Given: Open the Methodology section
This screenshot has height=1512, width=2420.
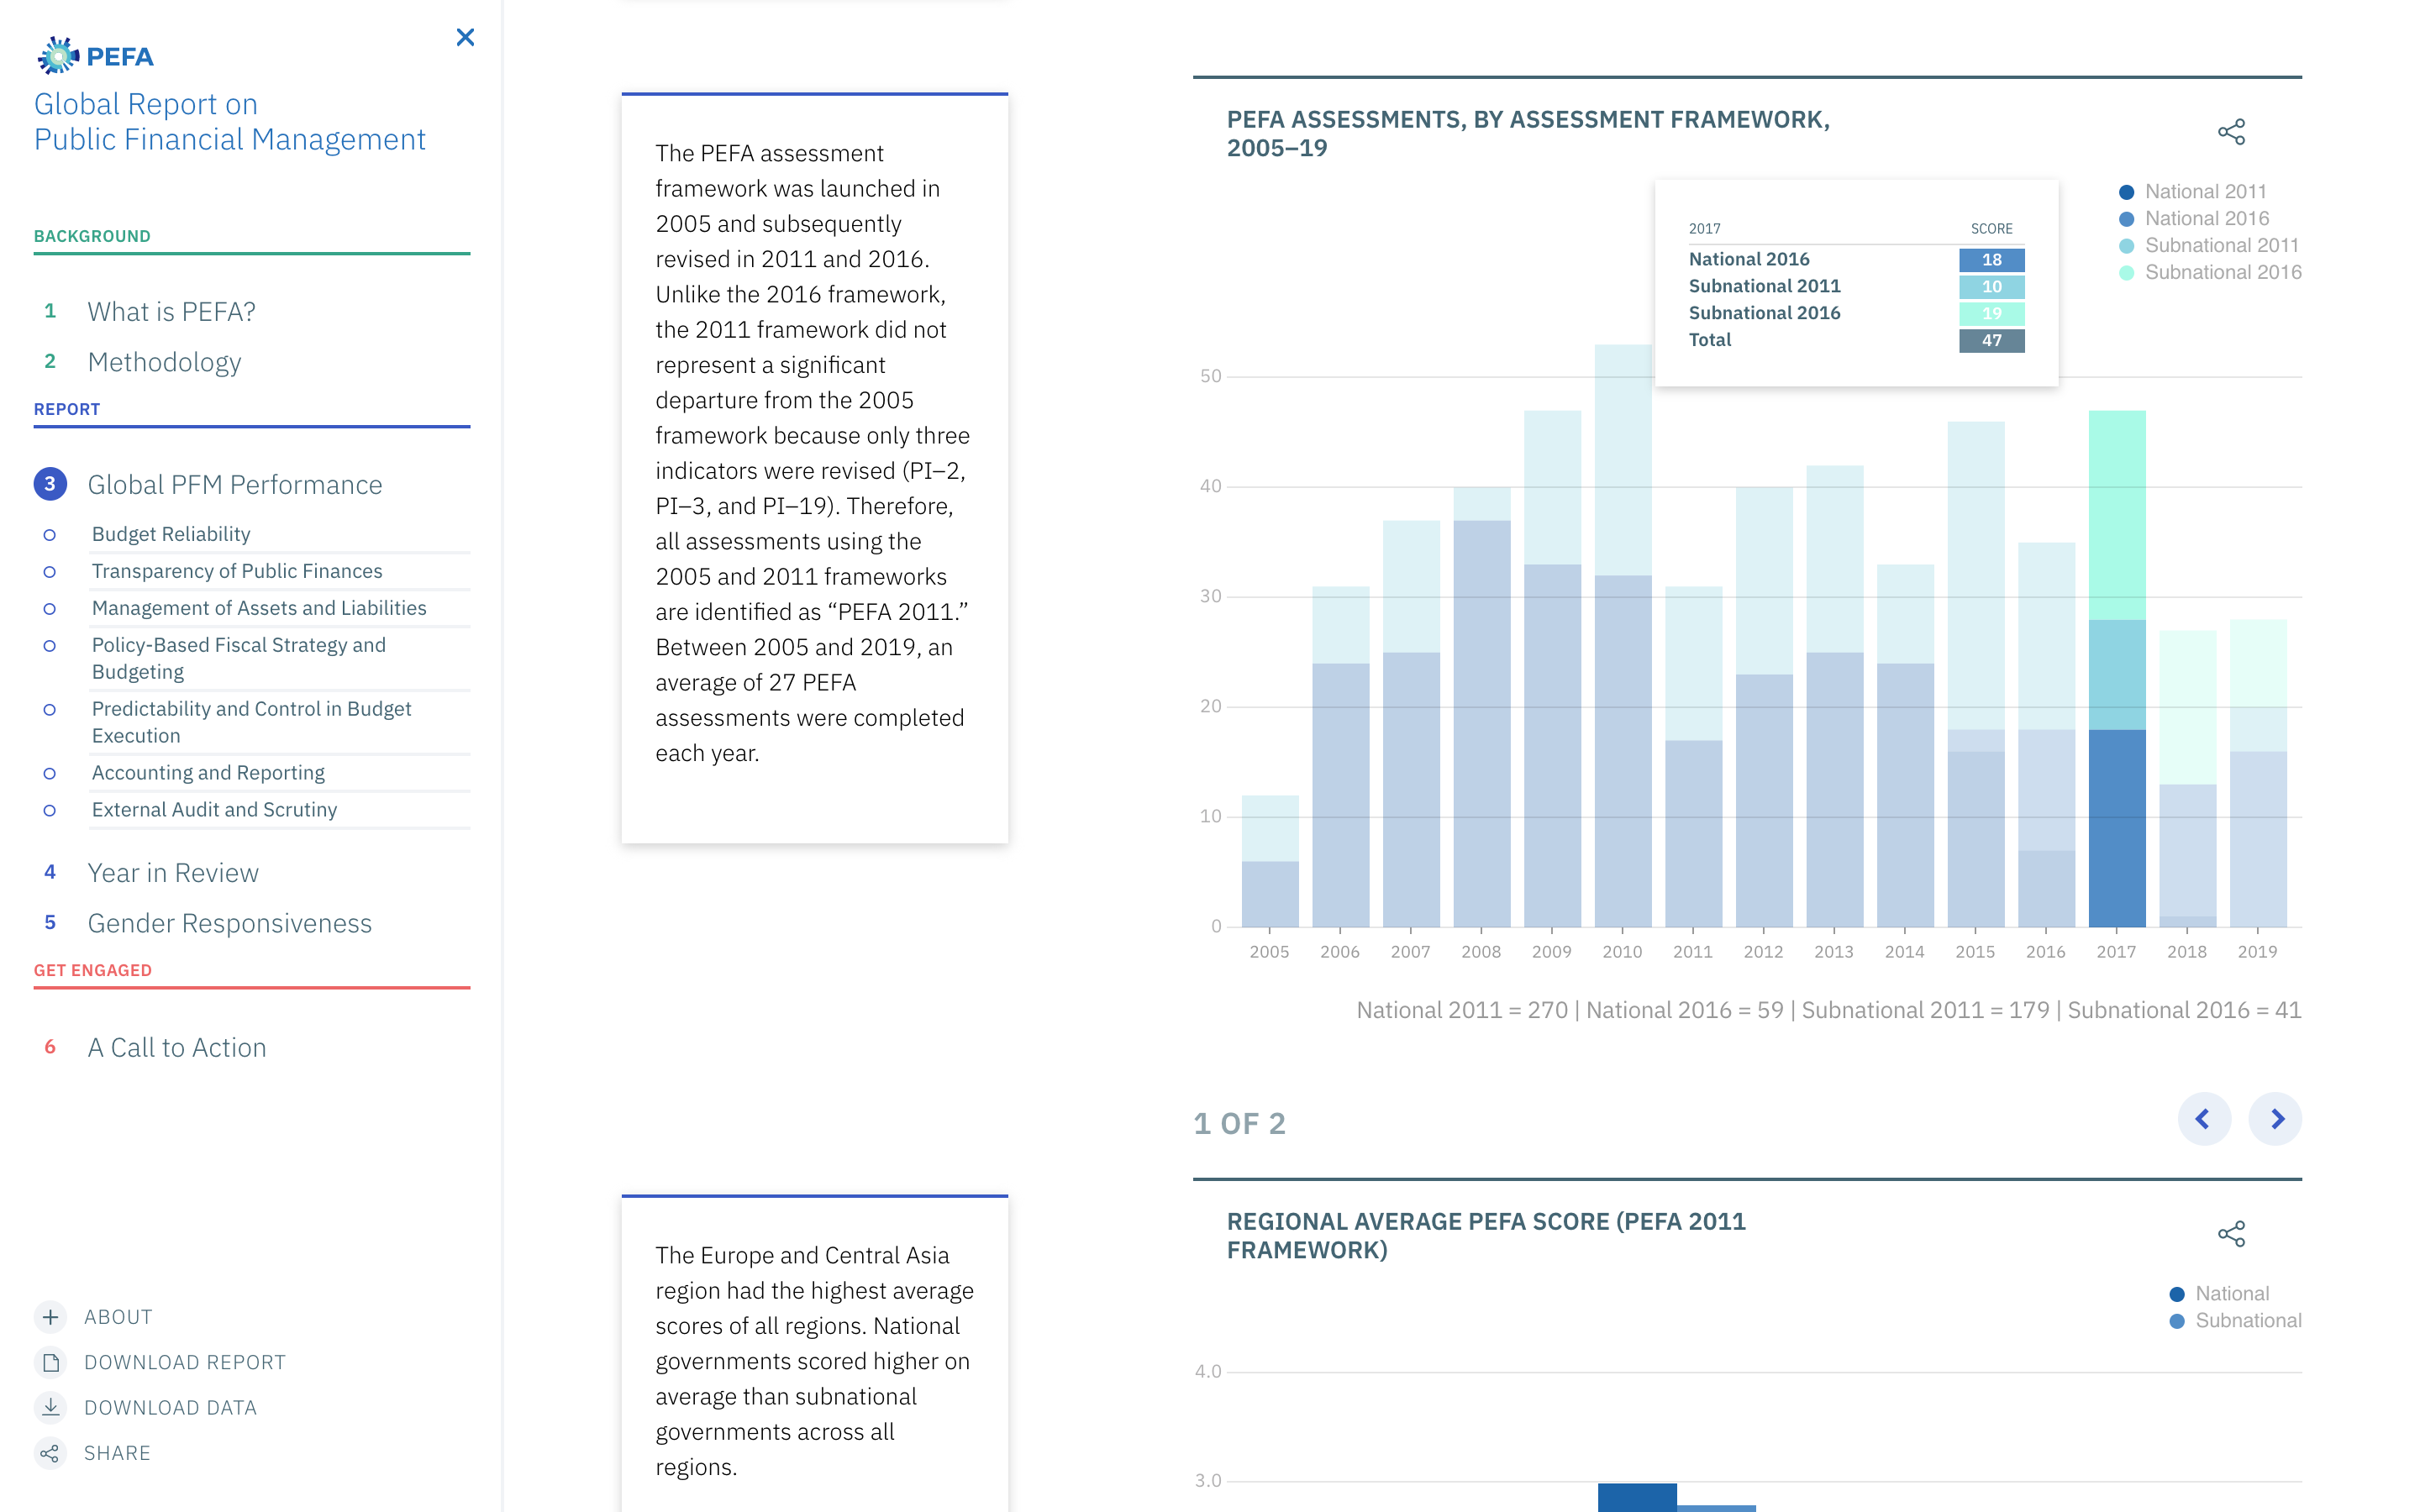Looking at the screenshot, I should 164,362.
